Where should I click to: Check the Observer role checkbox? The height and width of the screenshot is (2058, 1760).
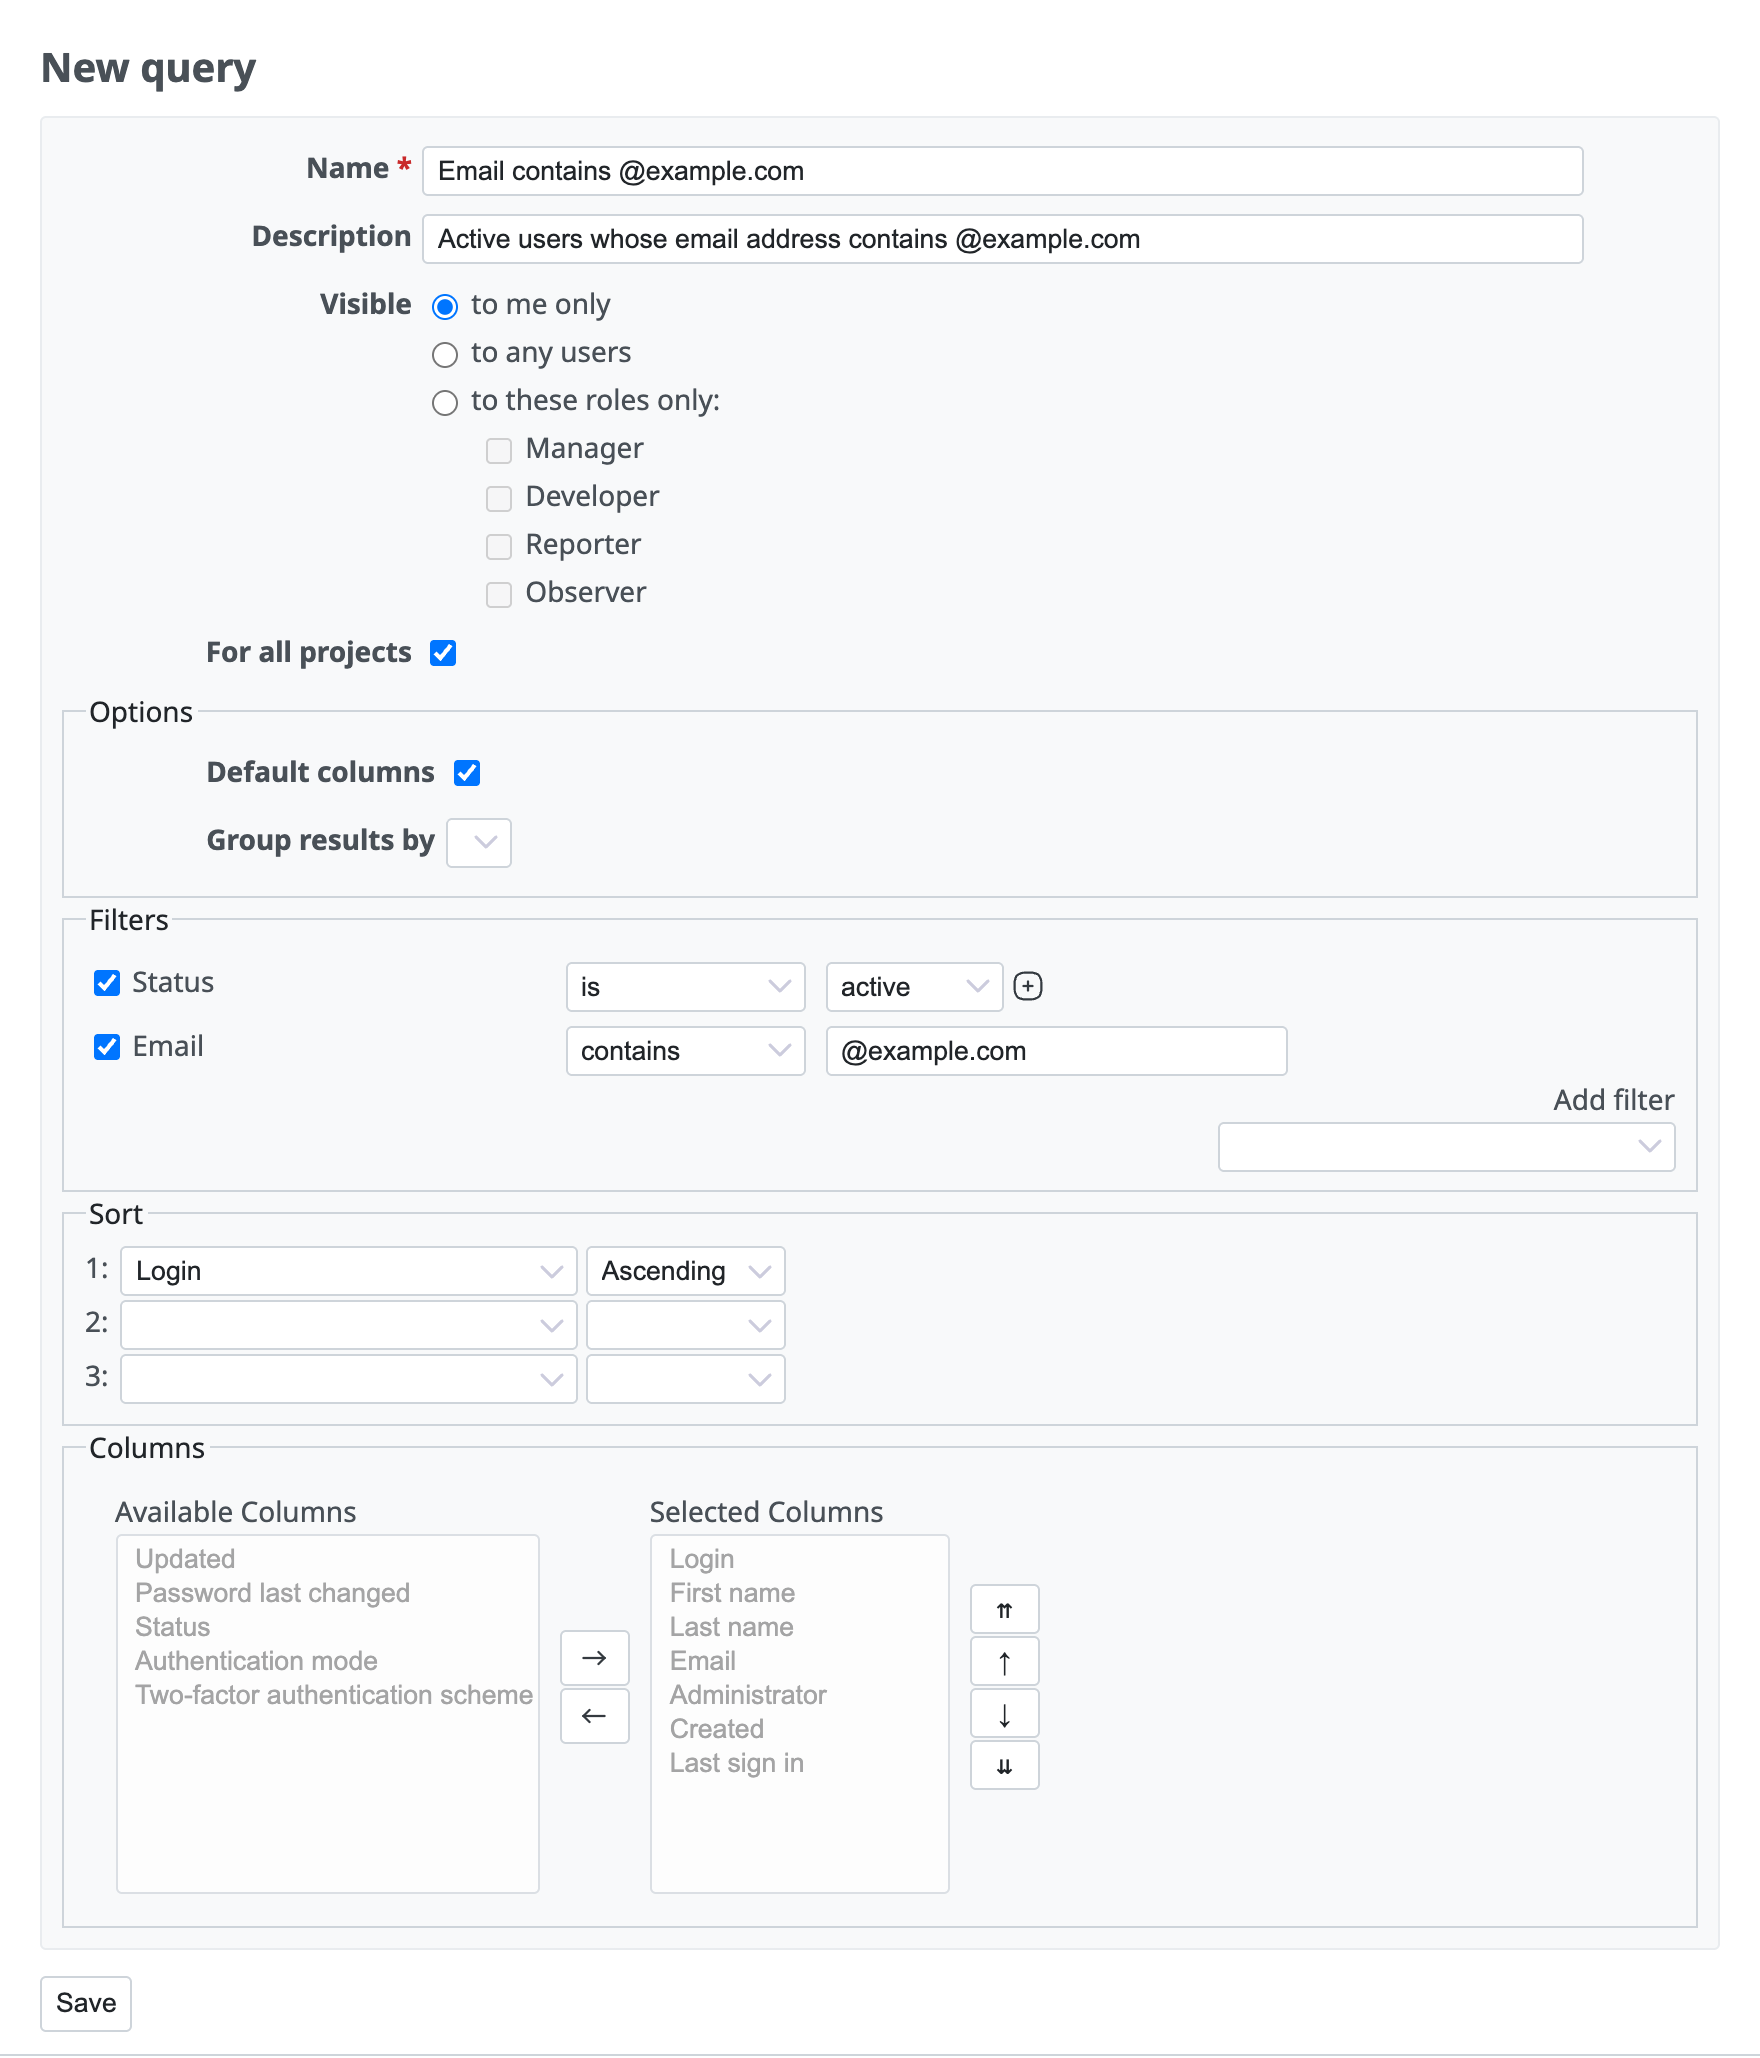499,594
